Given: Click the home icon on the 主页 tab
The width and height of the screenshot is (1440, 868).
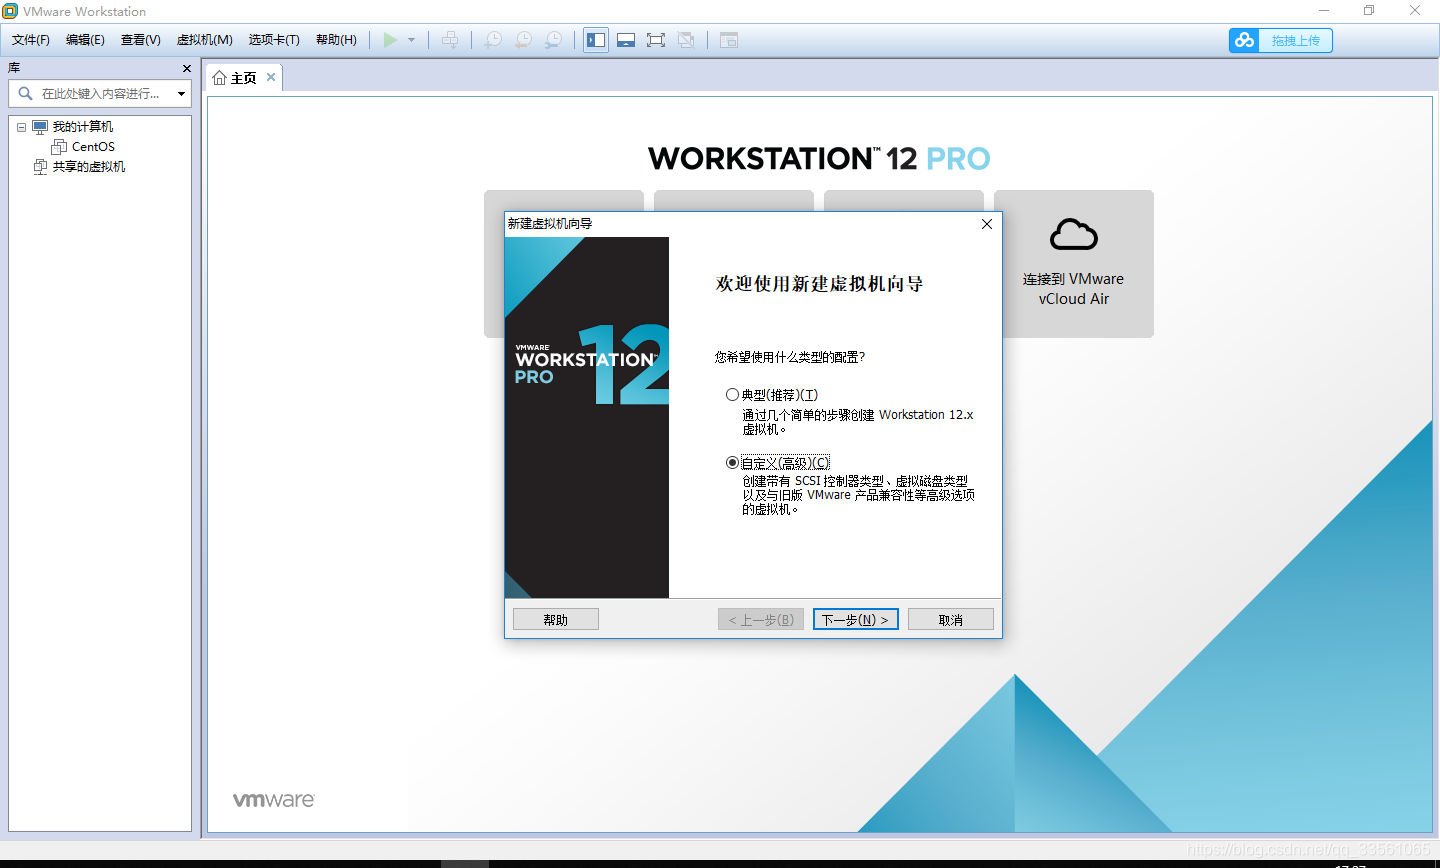Looking at the screenshot, I should pos(219,78).
